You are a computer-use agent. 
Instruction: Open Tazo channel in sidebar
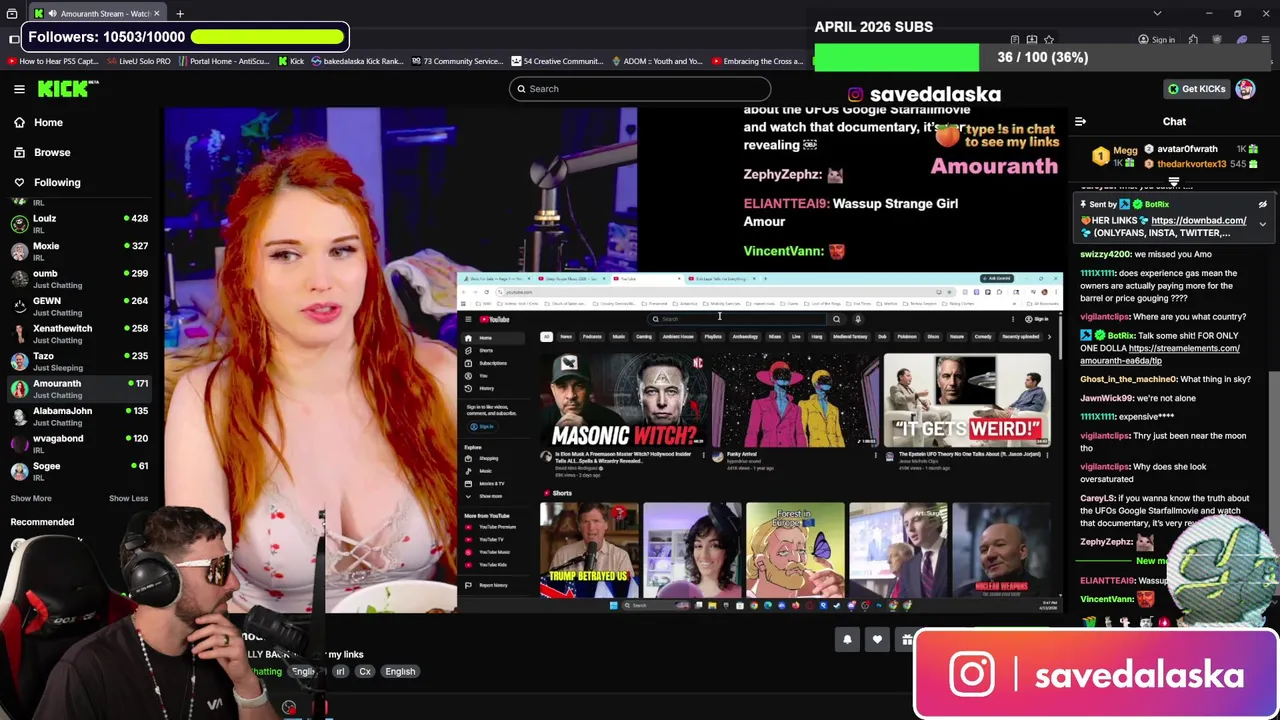(79, 362)
